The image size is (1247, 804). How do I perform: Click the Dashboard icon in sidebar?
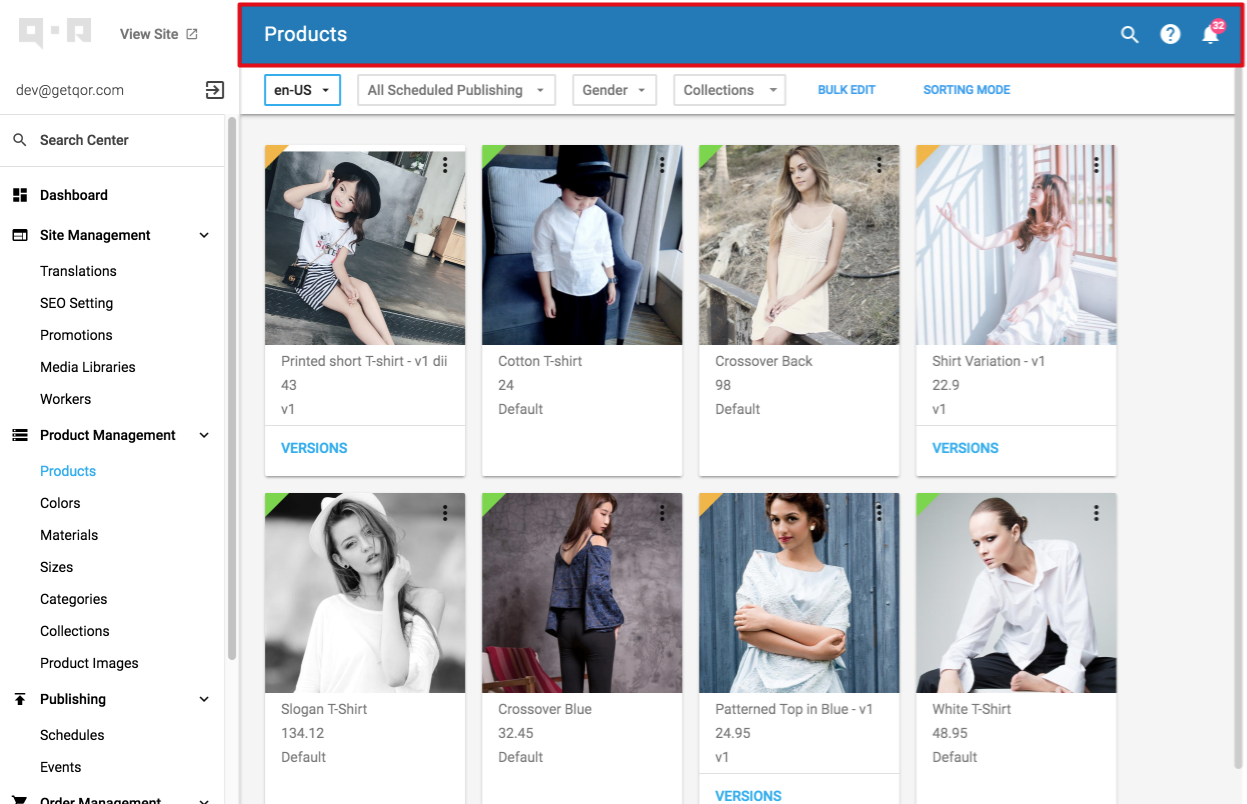tap(20, 195)
